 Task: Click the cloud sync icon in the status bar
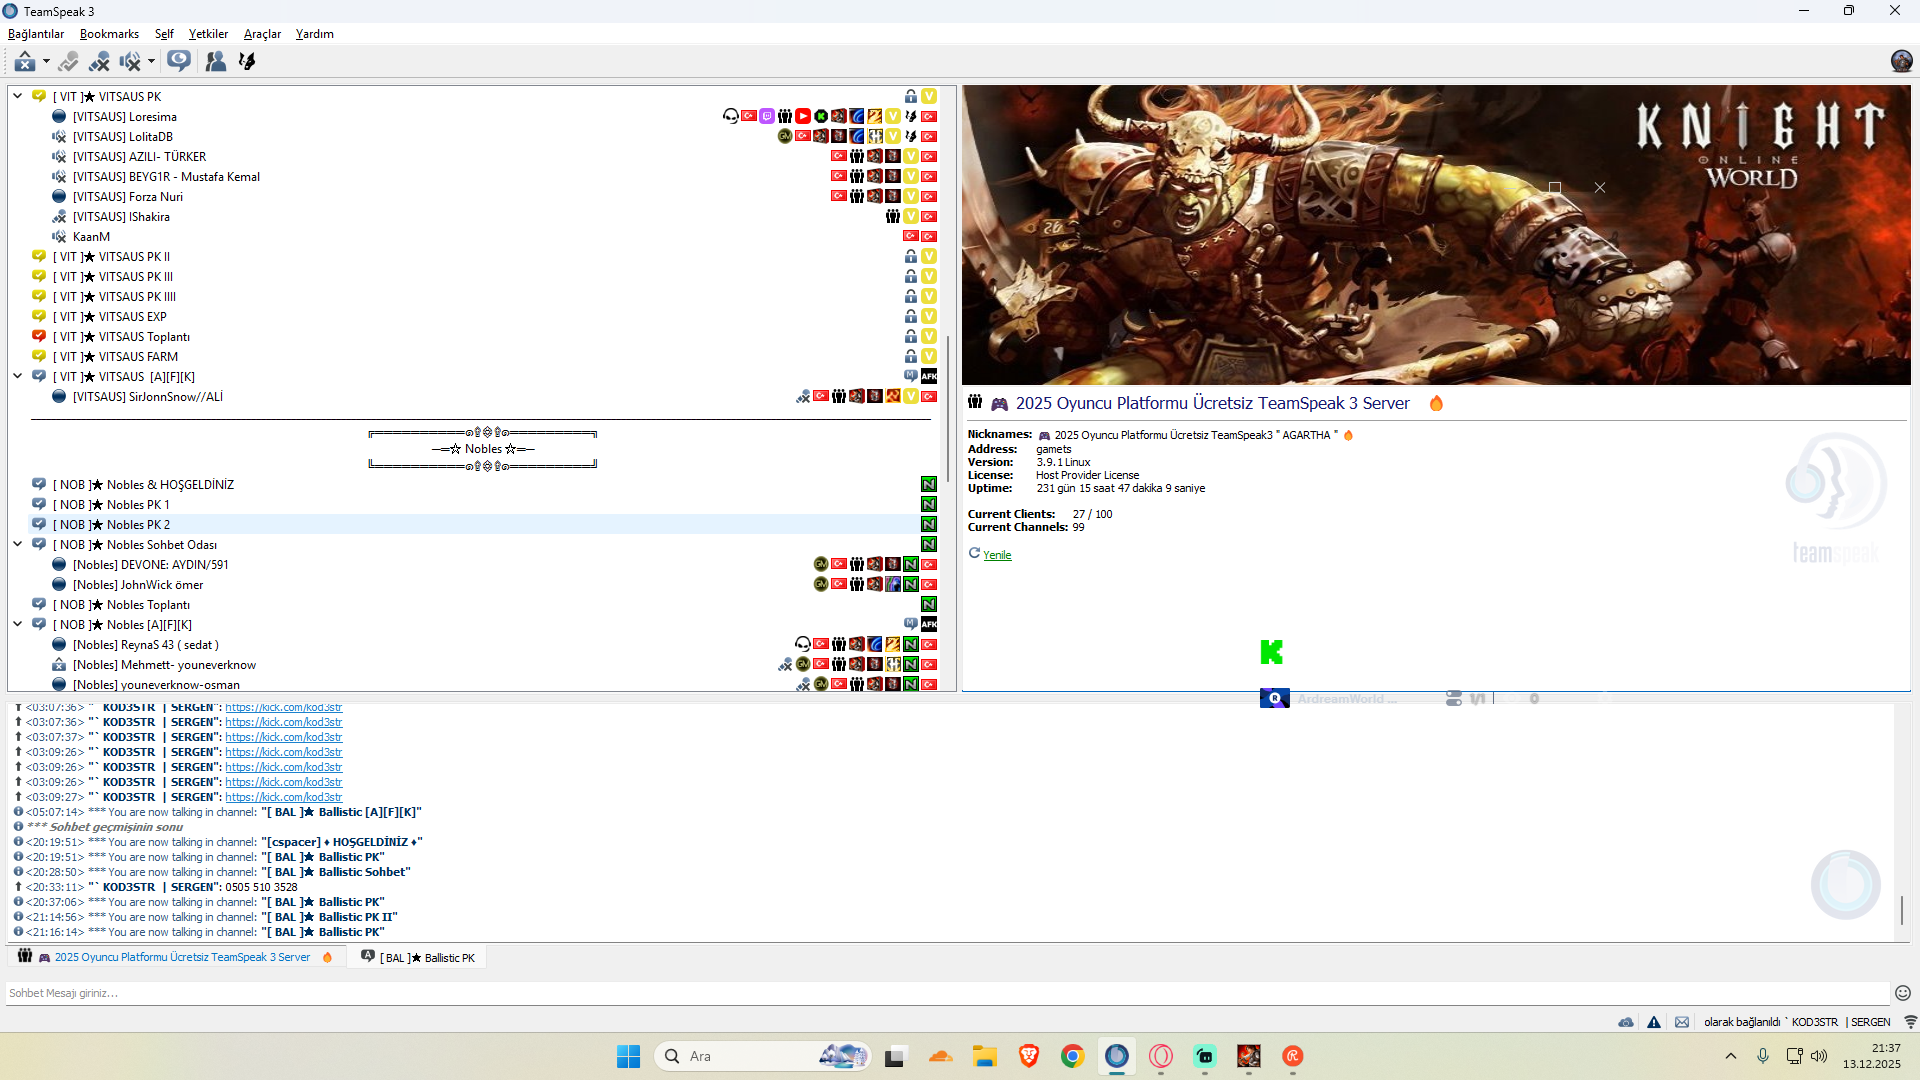1626,1022
